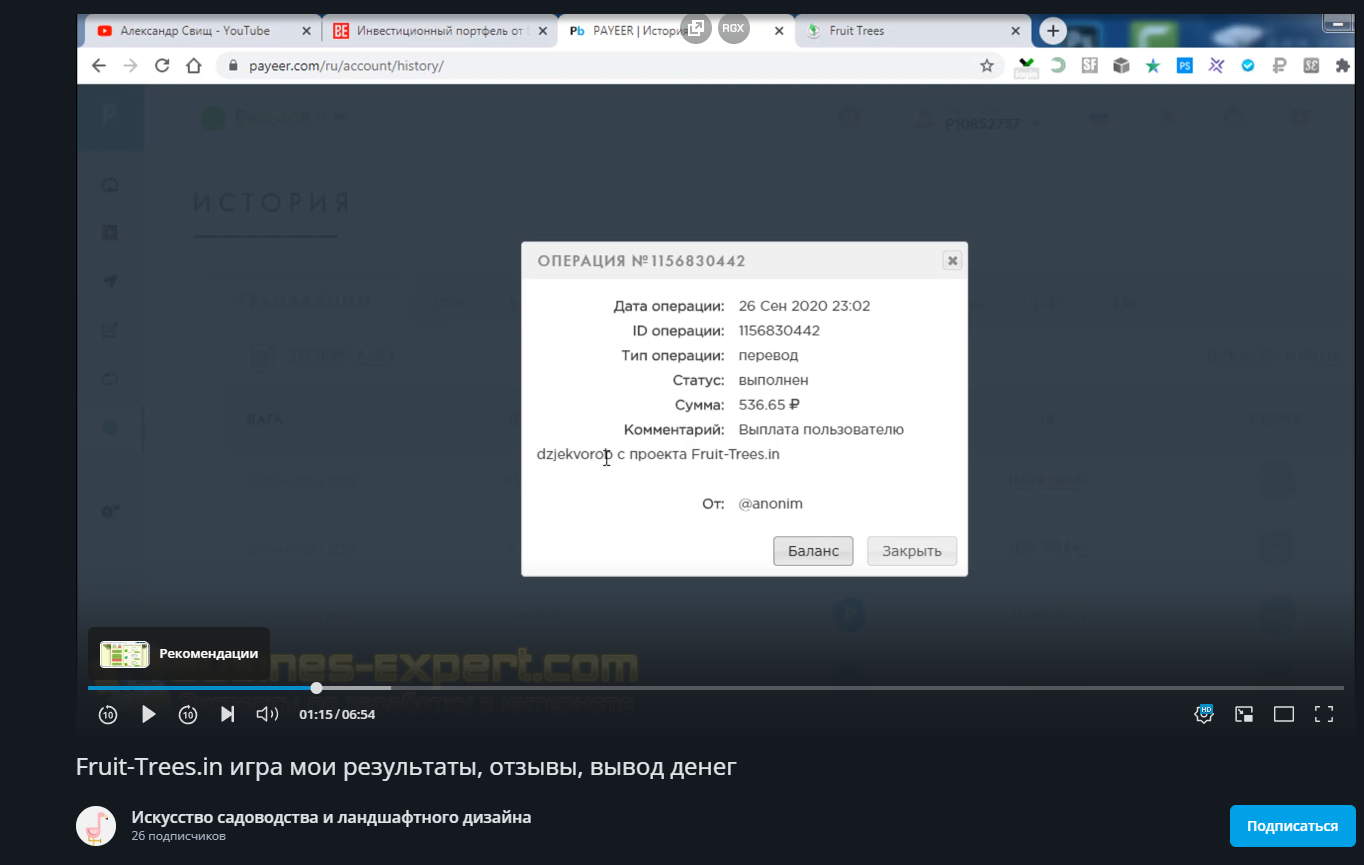1364x865 pixels.
Task: Click the blue checkmark extension icon
Action: tap(1248, 66)
